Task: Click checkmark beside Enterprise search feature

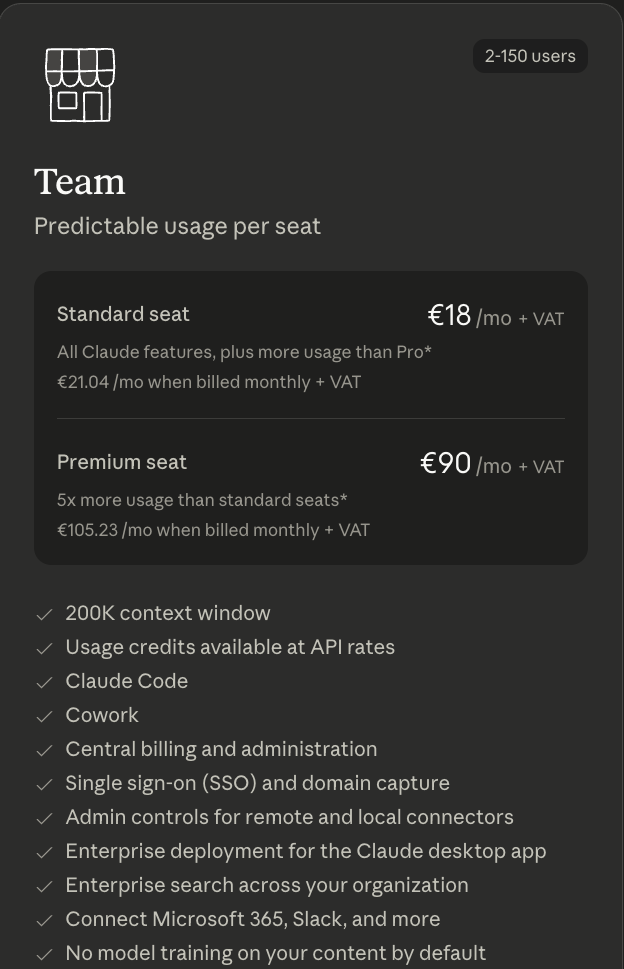Action: 44,886
